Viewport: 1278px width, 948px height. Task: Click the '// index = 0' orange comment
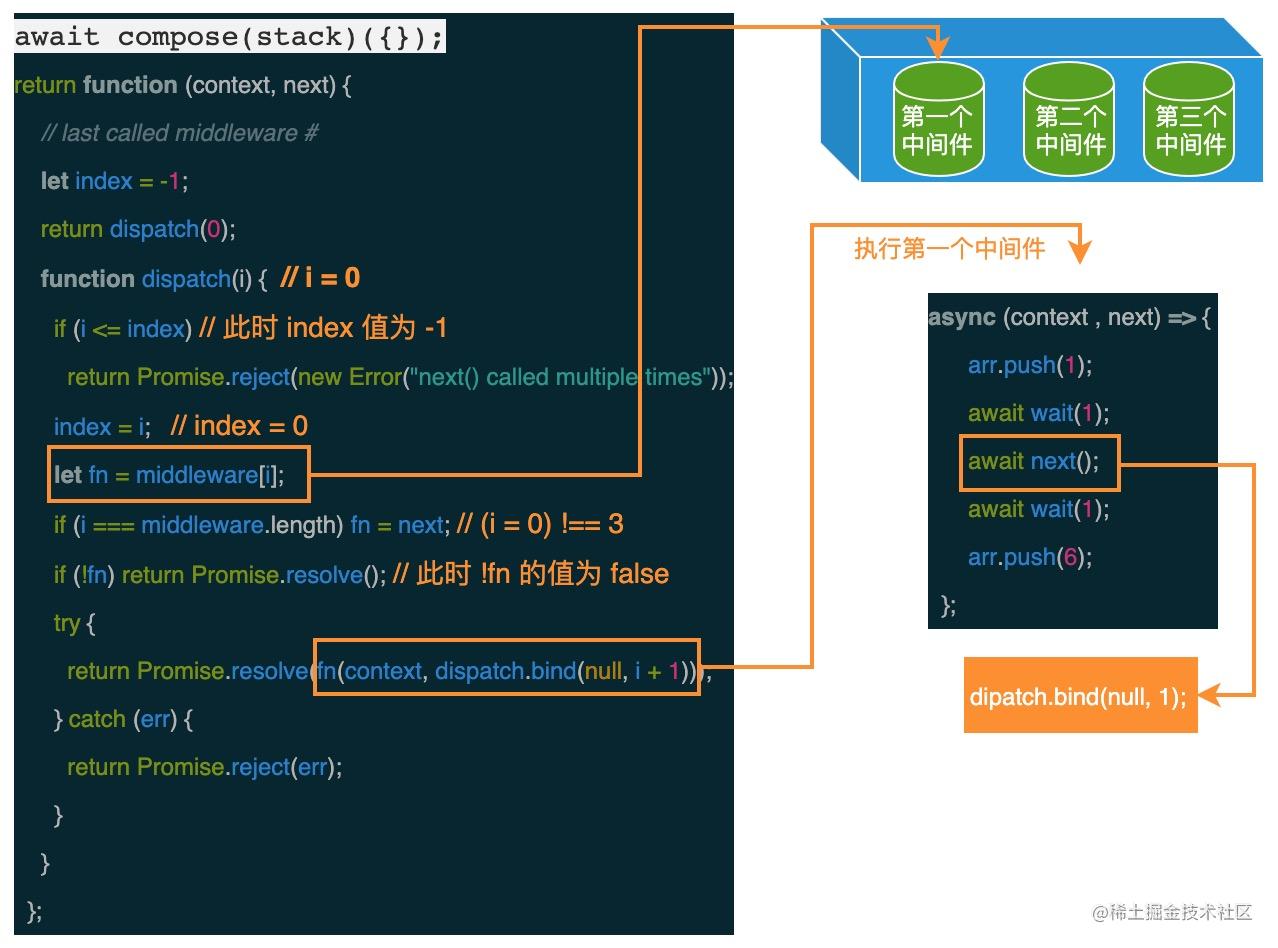point(239,426)
